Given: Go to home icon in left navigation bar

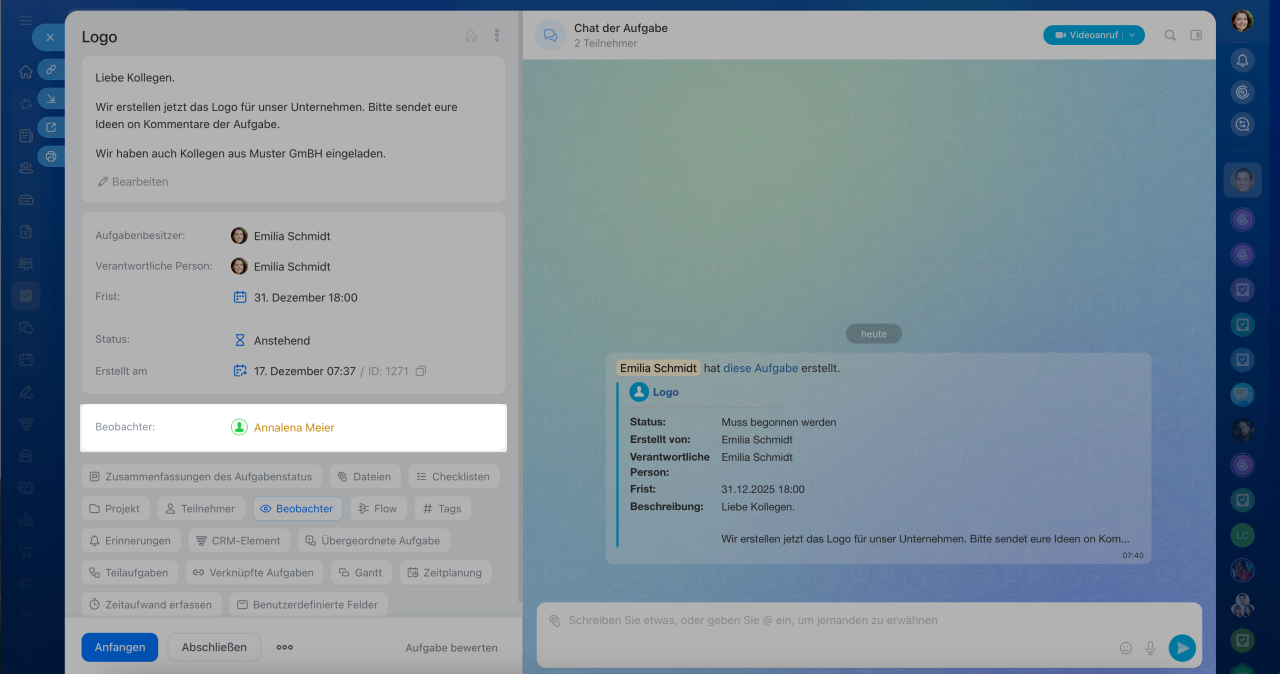Looking at the screenshot, I should click(x=26, y=71).
